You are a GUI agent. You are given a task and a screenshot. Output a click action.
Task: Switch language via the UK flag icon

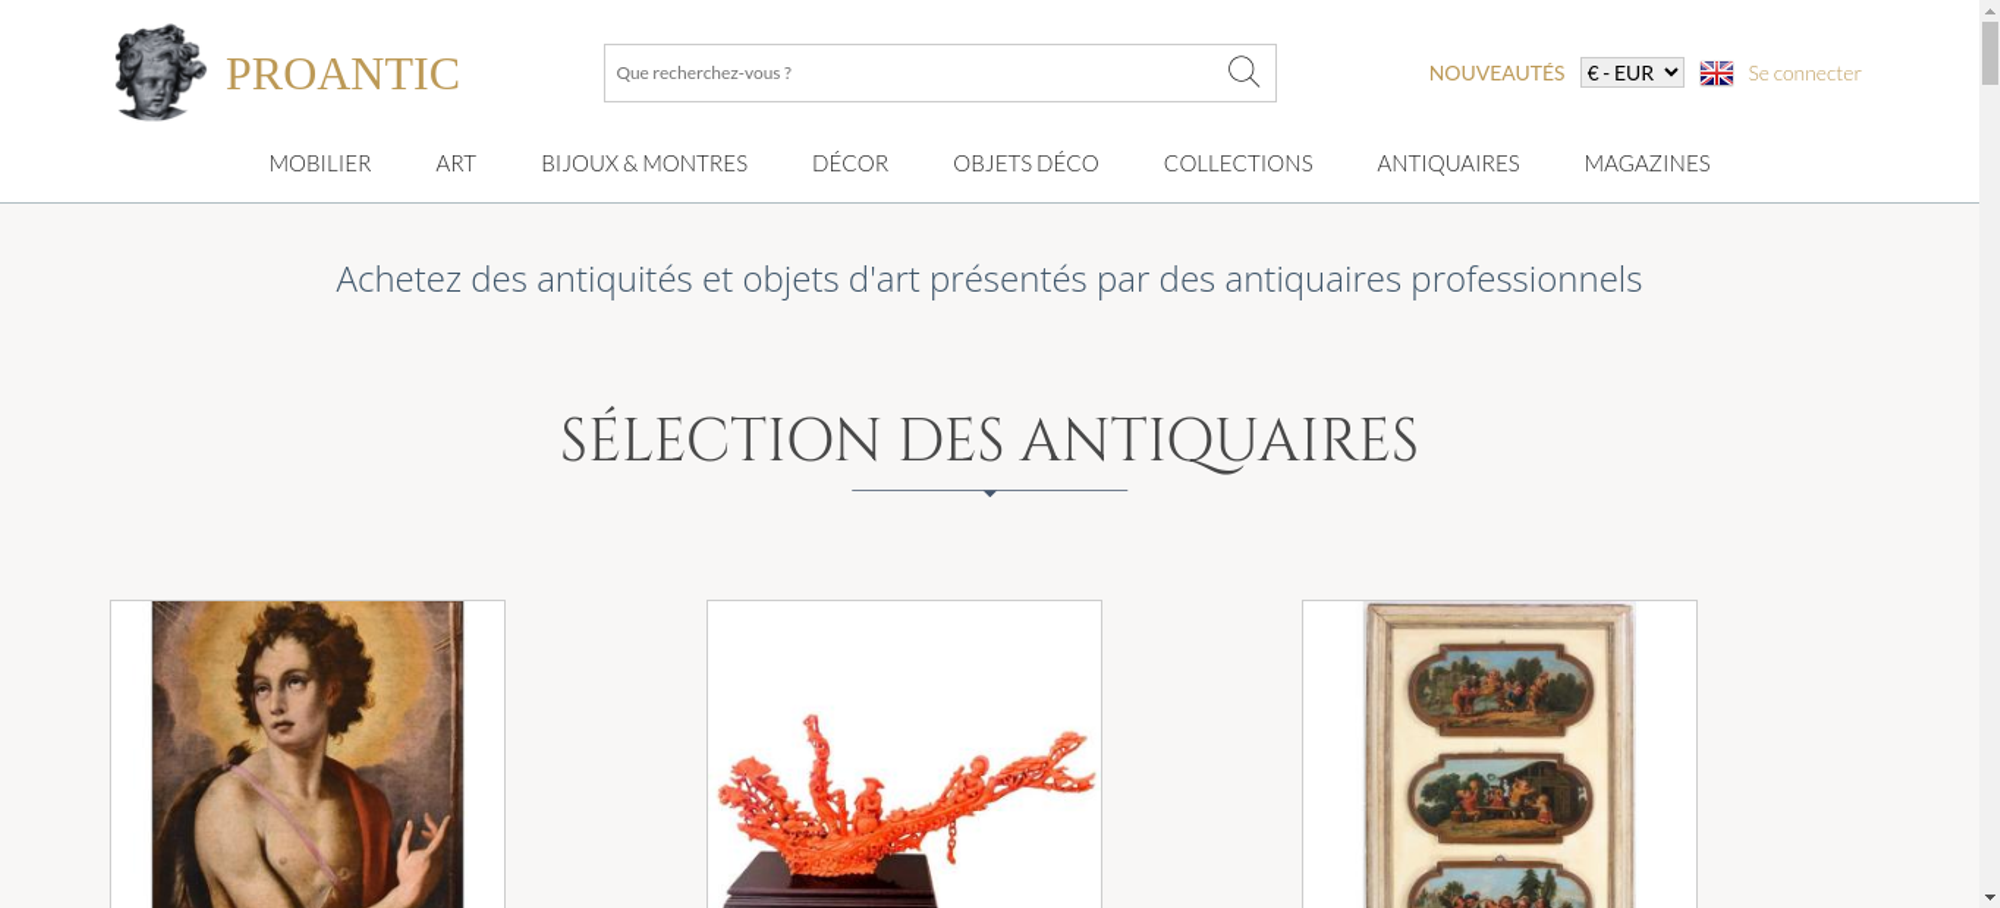(1716, 73)
